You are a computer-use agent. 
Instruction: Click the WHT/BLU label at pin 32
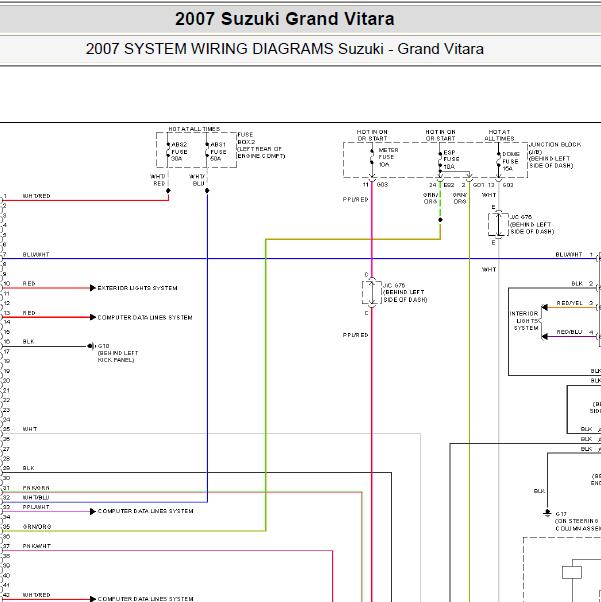(x=36, y=497)
